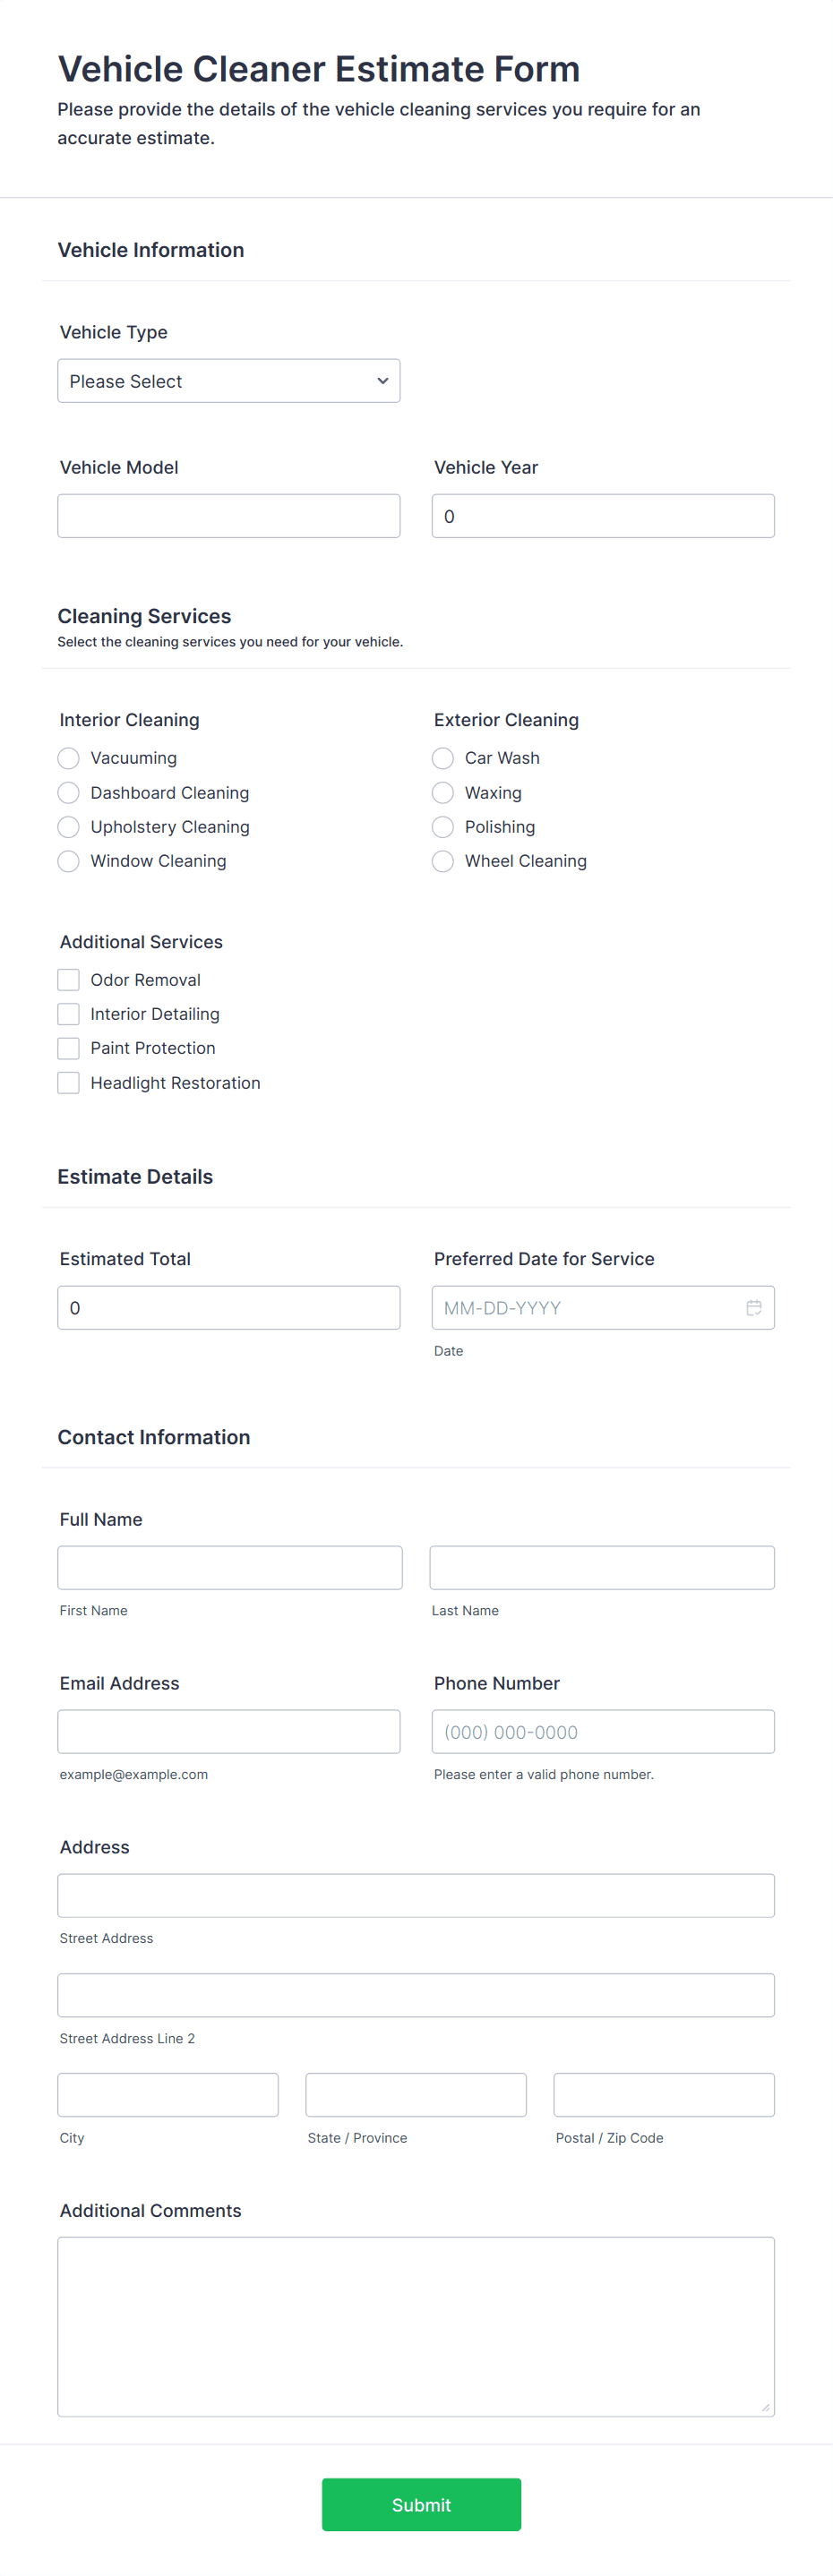
Task: Tick Headlight Restoration checkbox
Action: pos(68,1083)
